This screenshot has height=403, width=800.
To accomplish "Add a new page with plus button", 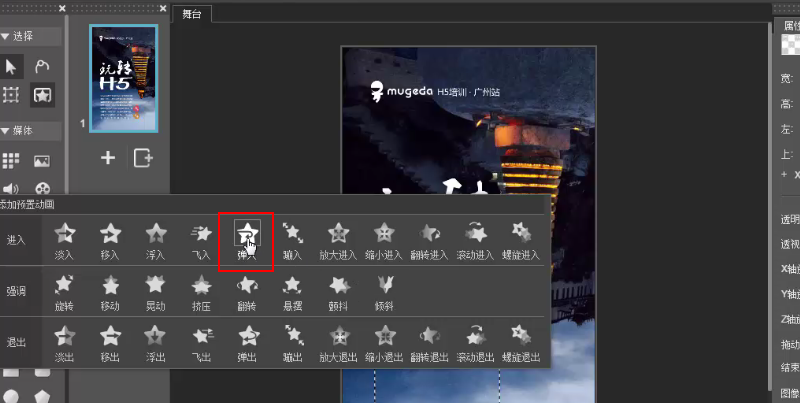I will pos(108,158).
